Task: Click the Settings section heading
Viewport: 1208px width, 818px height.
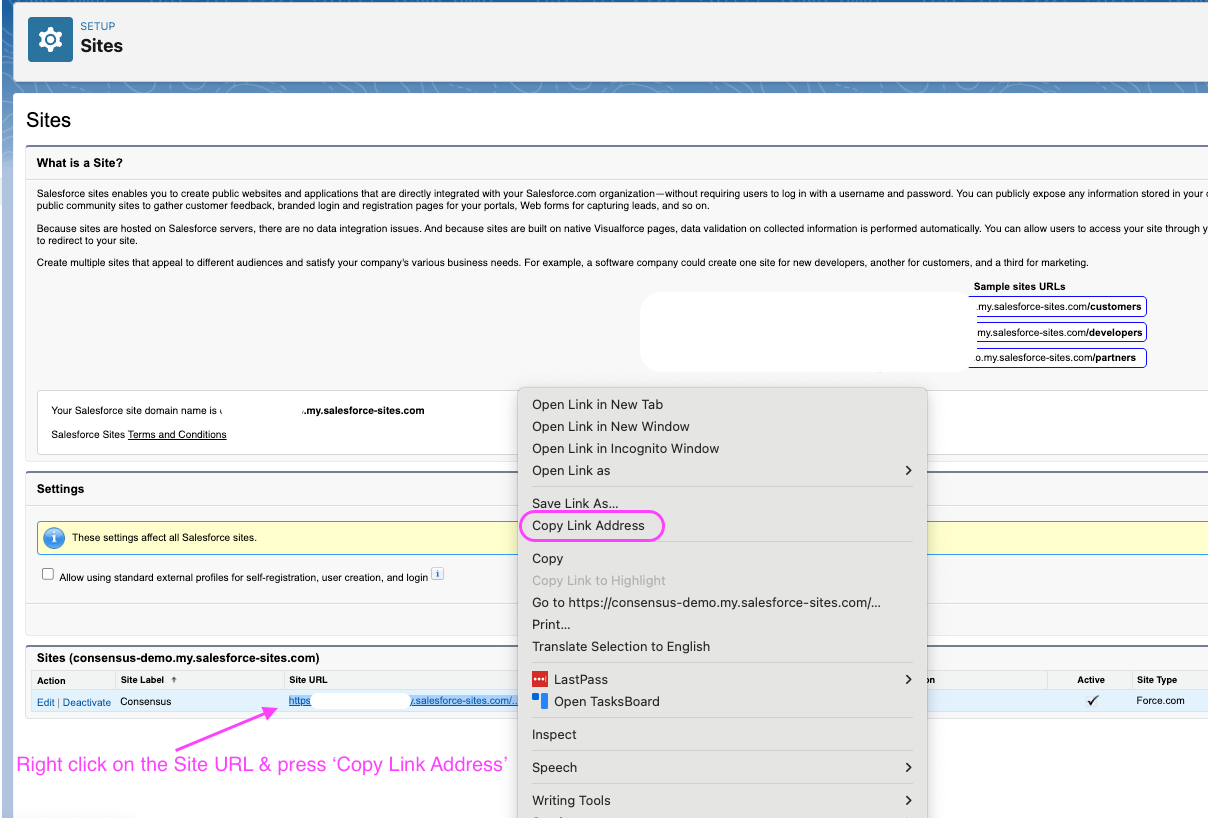Action: click(61, 489)
